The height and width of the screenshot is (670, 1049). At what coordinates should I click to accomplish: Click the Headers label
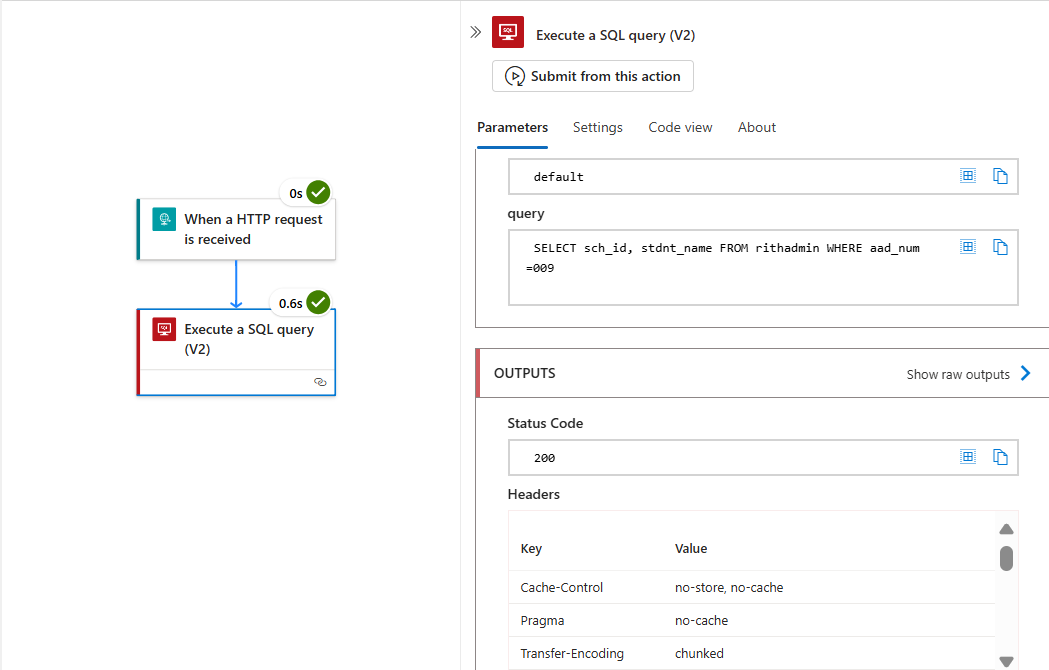533,494
